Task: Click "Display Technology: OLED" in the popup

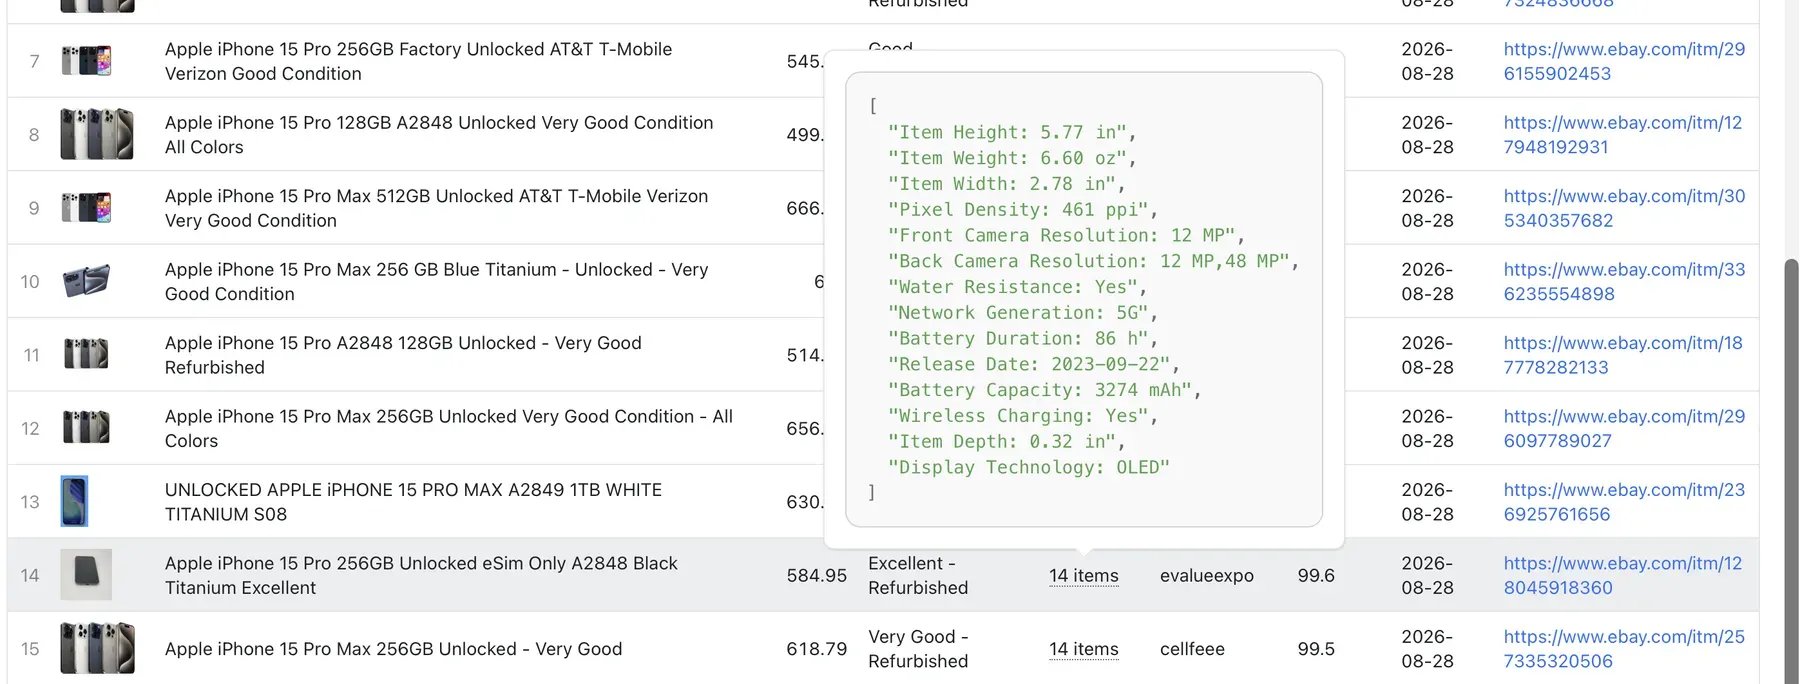Action: tap(1029, 467)
